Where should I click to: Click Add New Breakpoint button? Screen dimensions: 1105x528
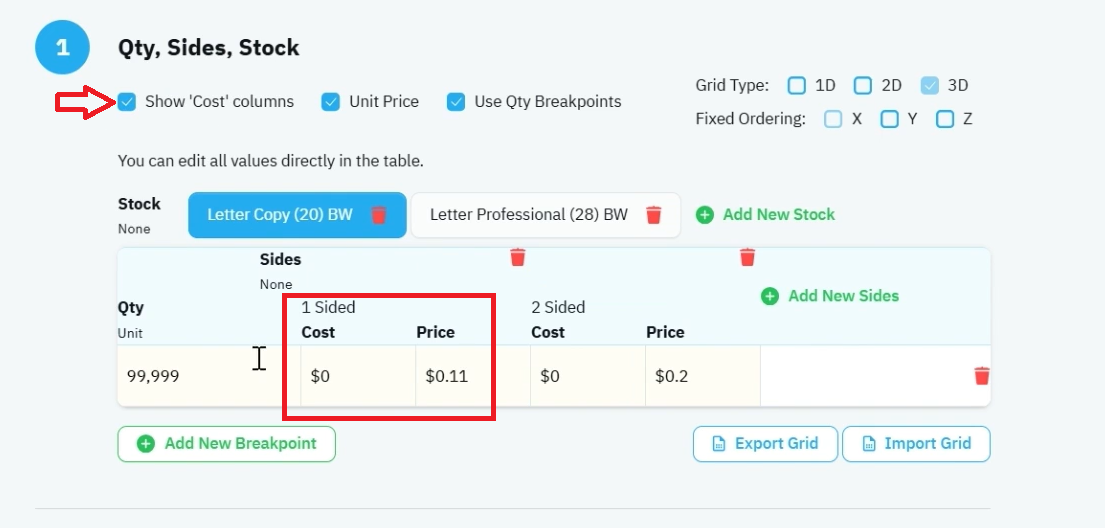(226, 444)
